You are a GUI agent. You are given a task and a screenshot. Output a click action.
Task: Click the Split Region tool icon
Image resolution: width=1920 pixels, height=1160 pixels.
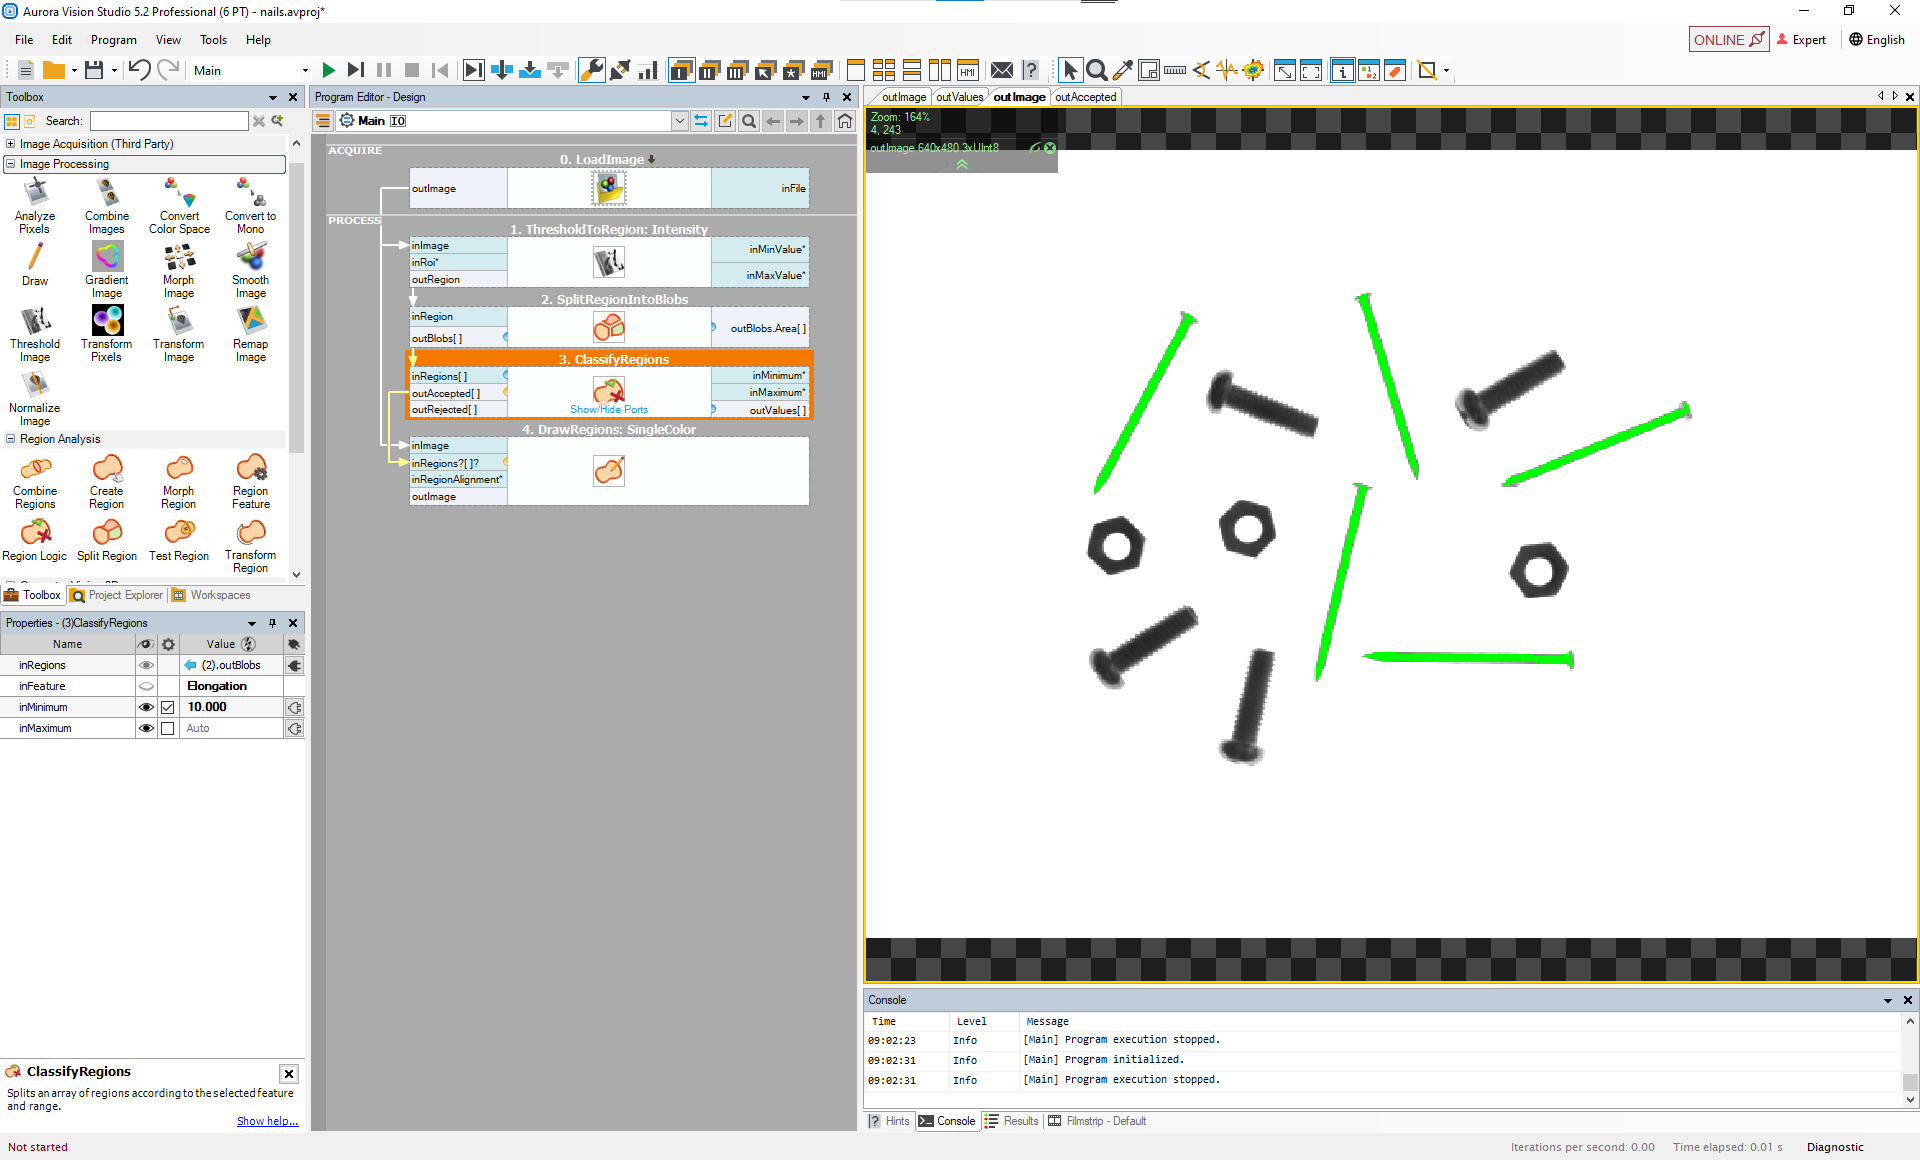point(107,532)
